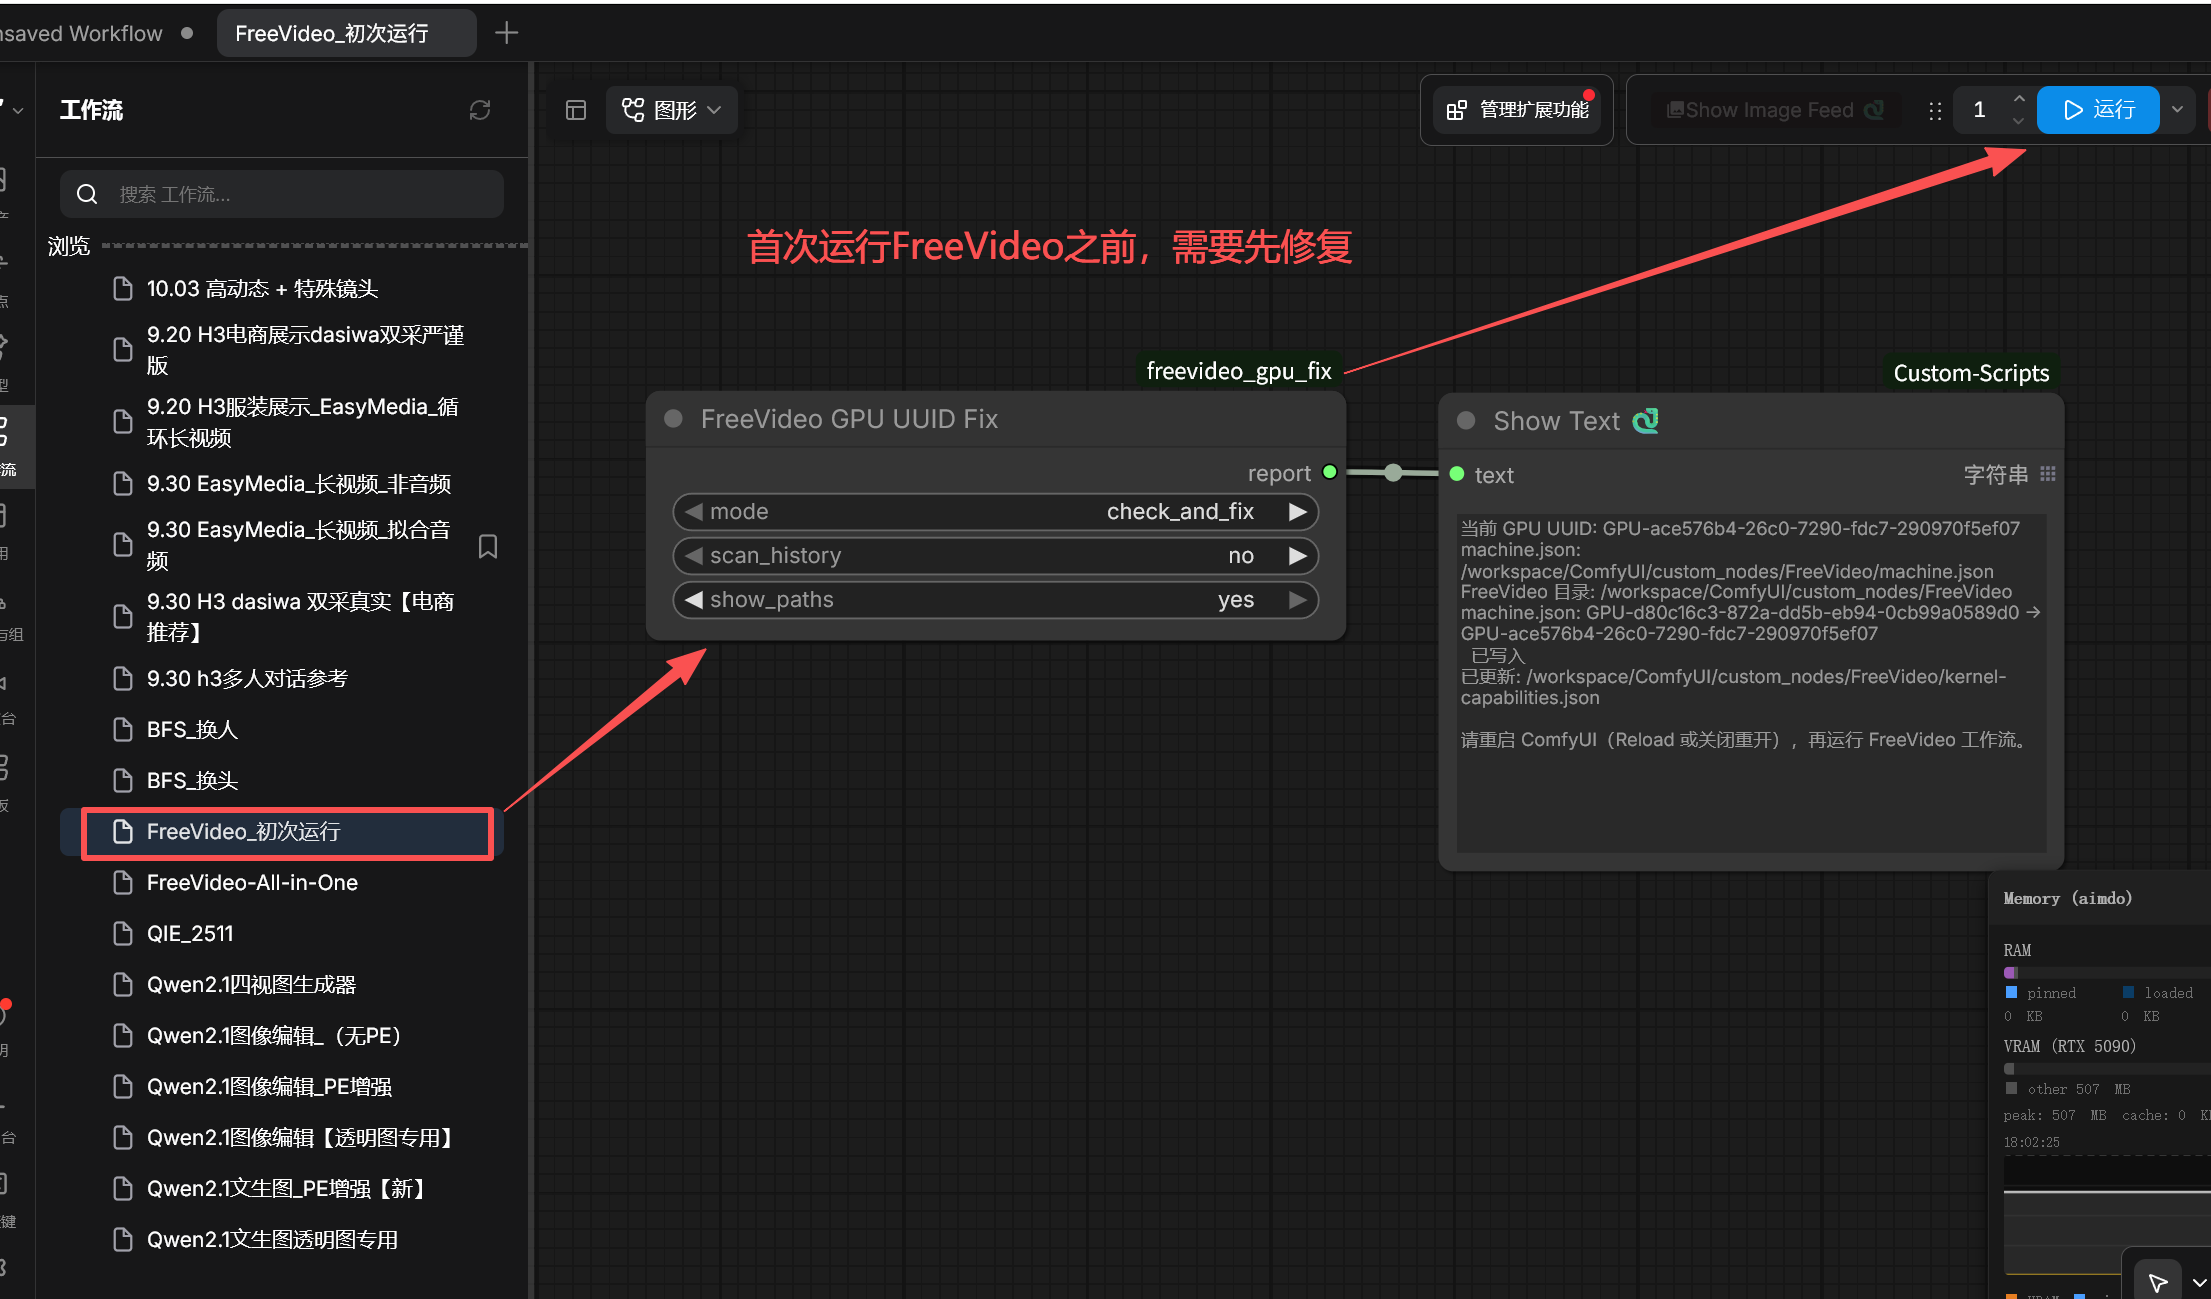Open the mode check_and_fix combo
The width and height of the screenshot is (2211, 1299).
(996, 512)
